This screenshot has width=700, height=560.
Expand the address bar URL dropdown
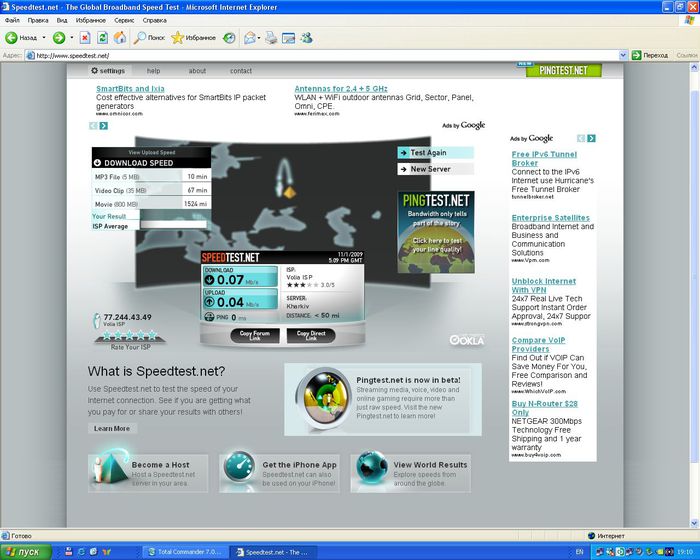(623, 55)
